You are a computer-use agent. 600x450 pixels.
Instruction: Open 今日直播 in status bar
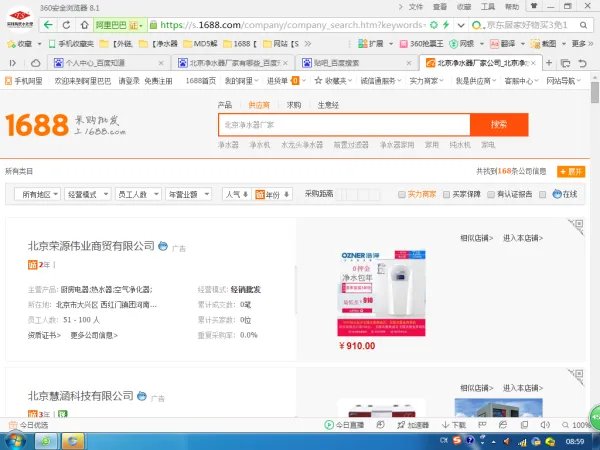click(x=344, y=425)
